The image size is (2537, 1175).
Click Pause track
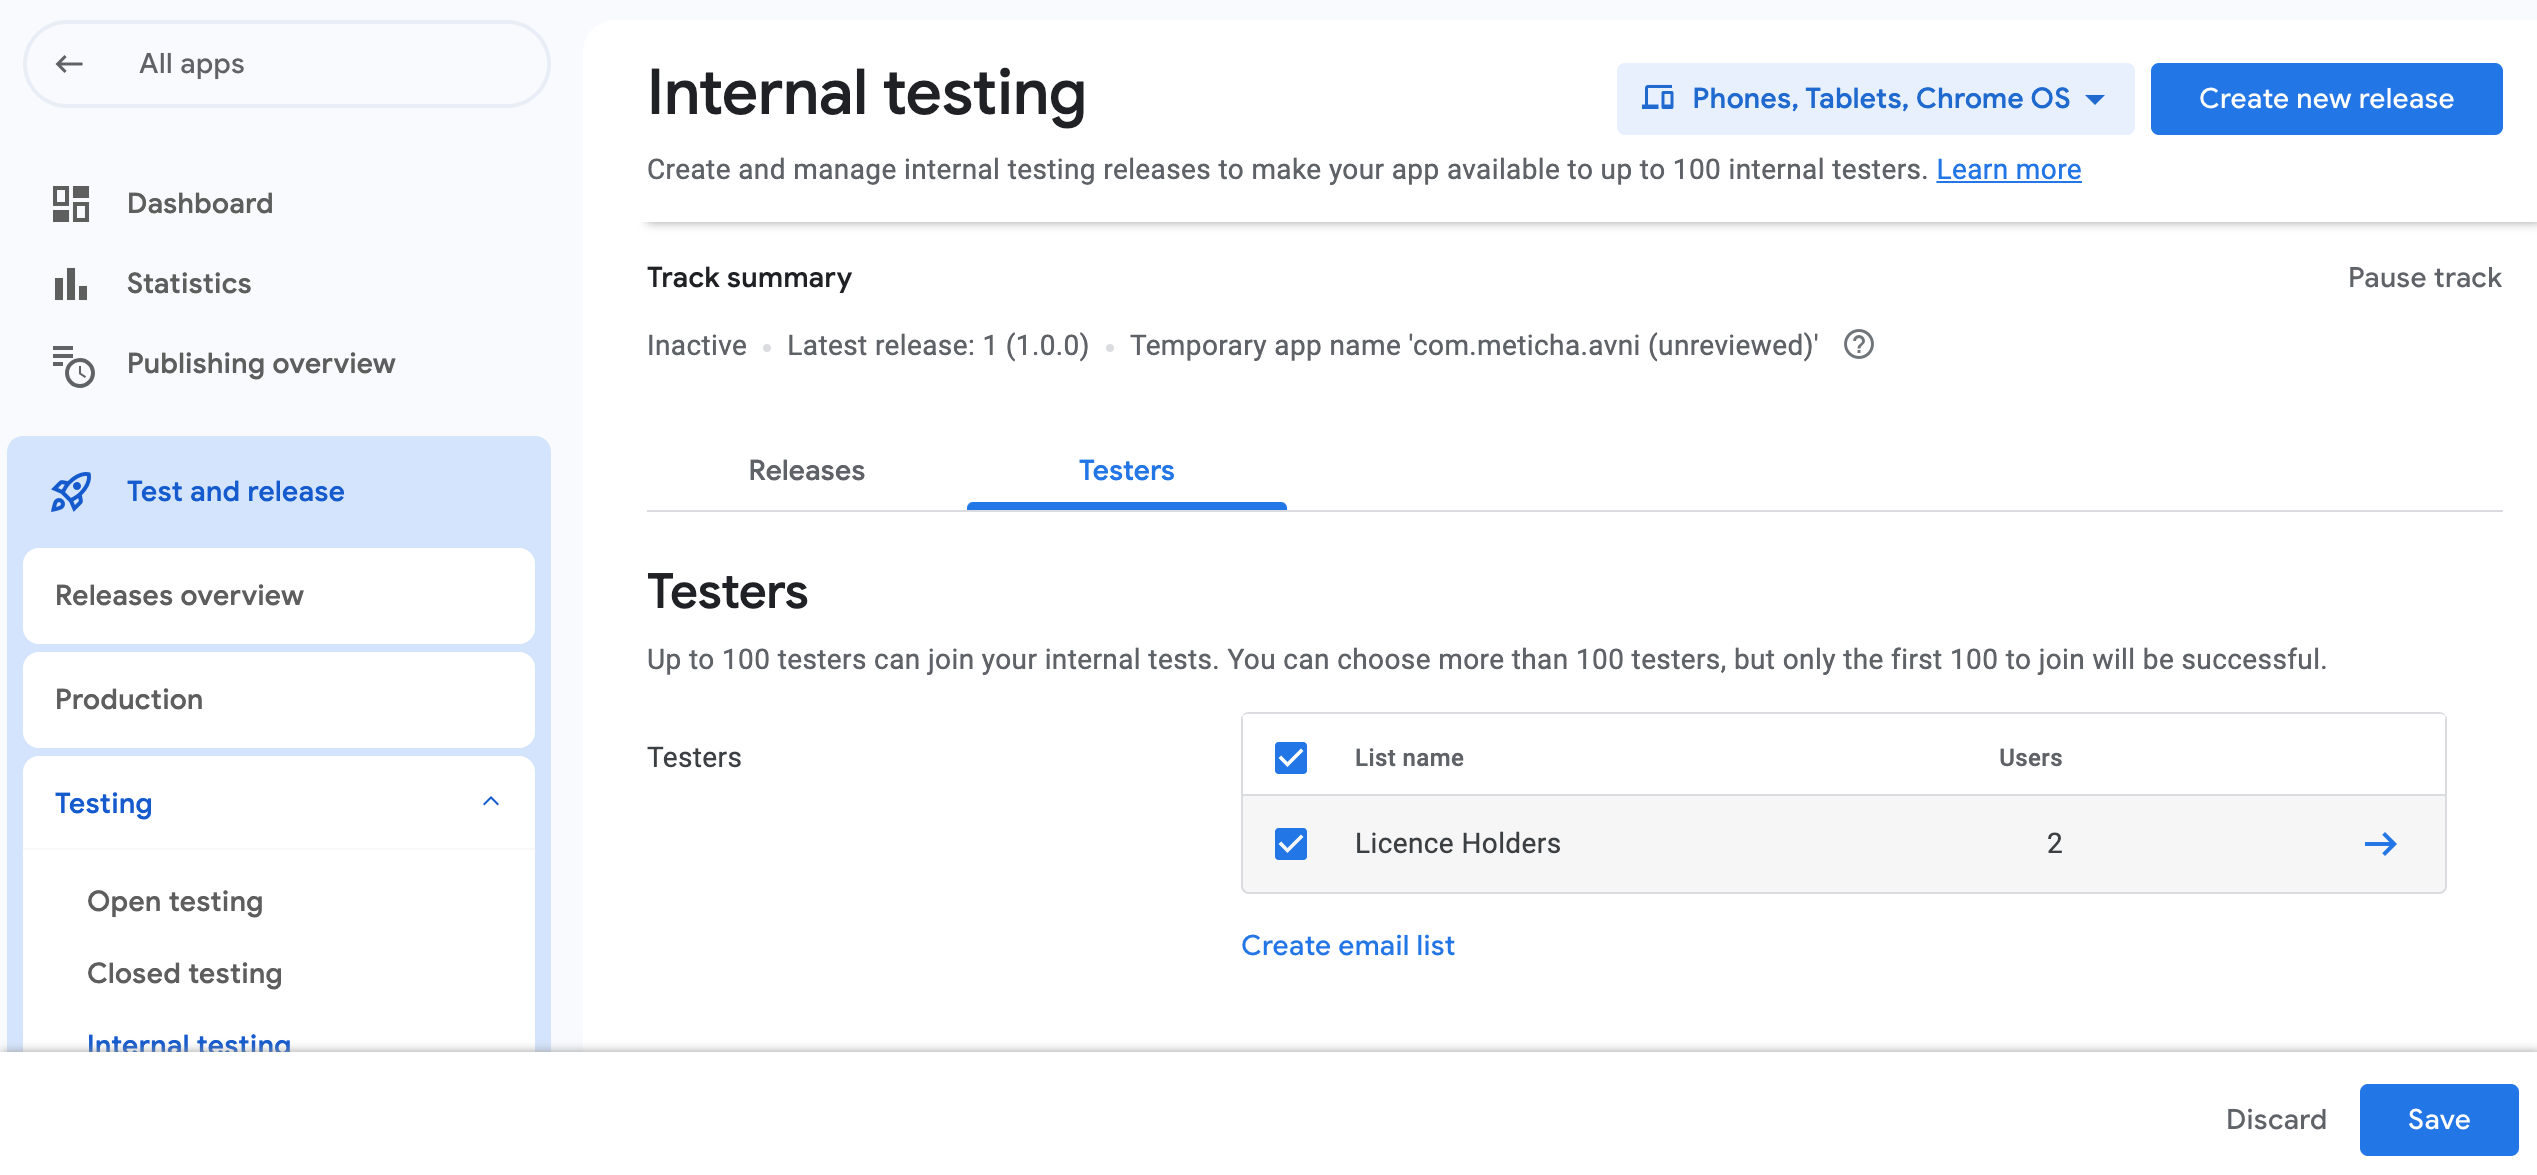coord(2423,277)
